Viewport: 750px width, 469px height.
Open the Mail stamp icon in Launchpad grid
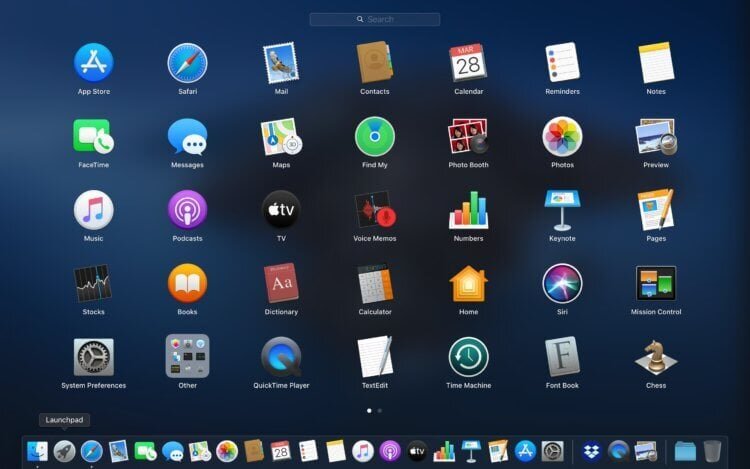tap(281, 63)
